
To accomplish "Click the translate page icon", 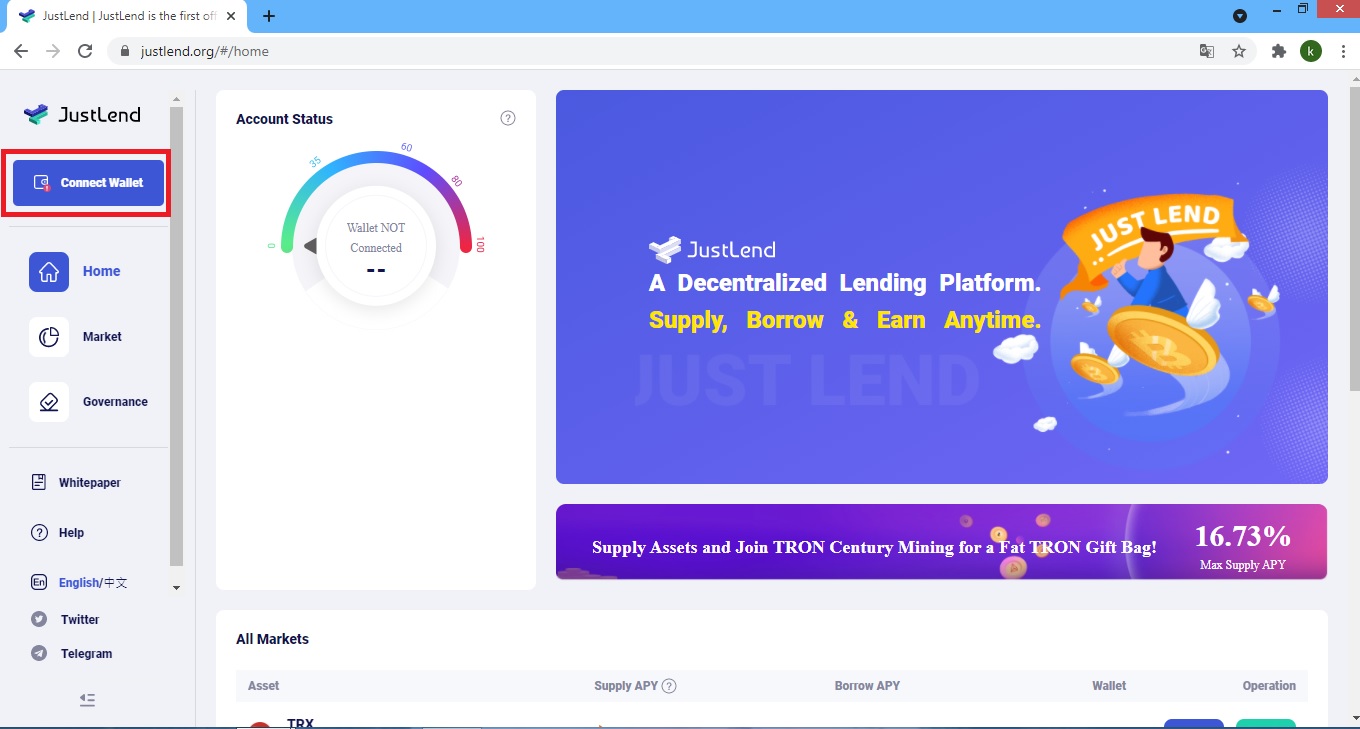I will (x=1207, y=51).
